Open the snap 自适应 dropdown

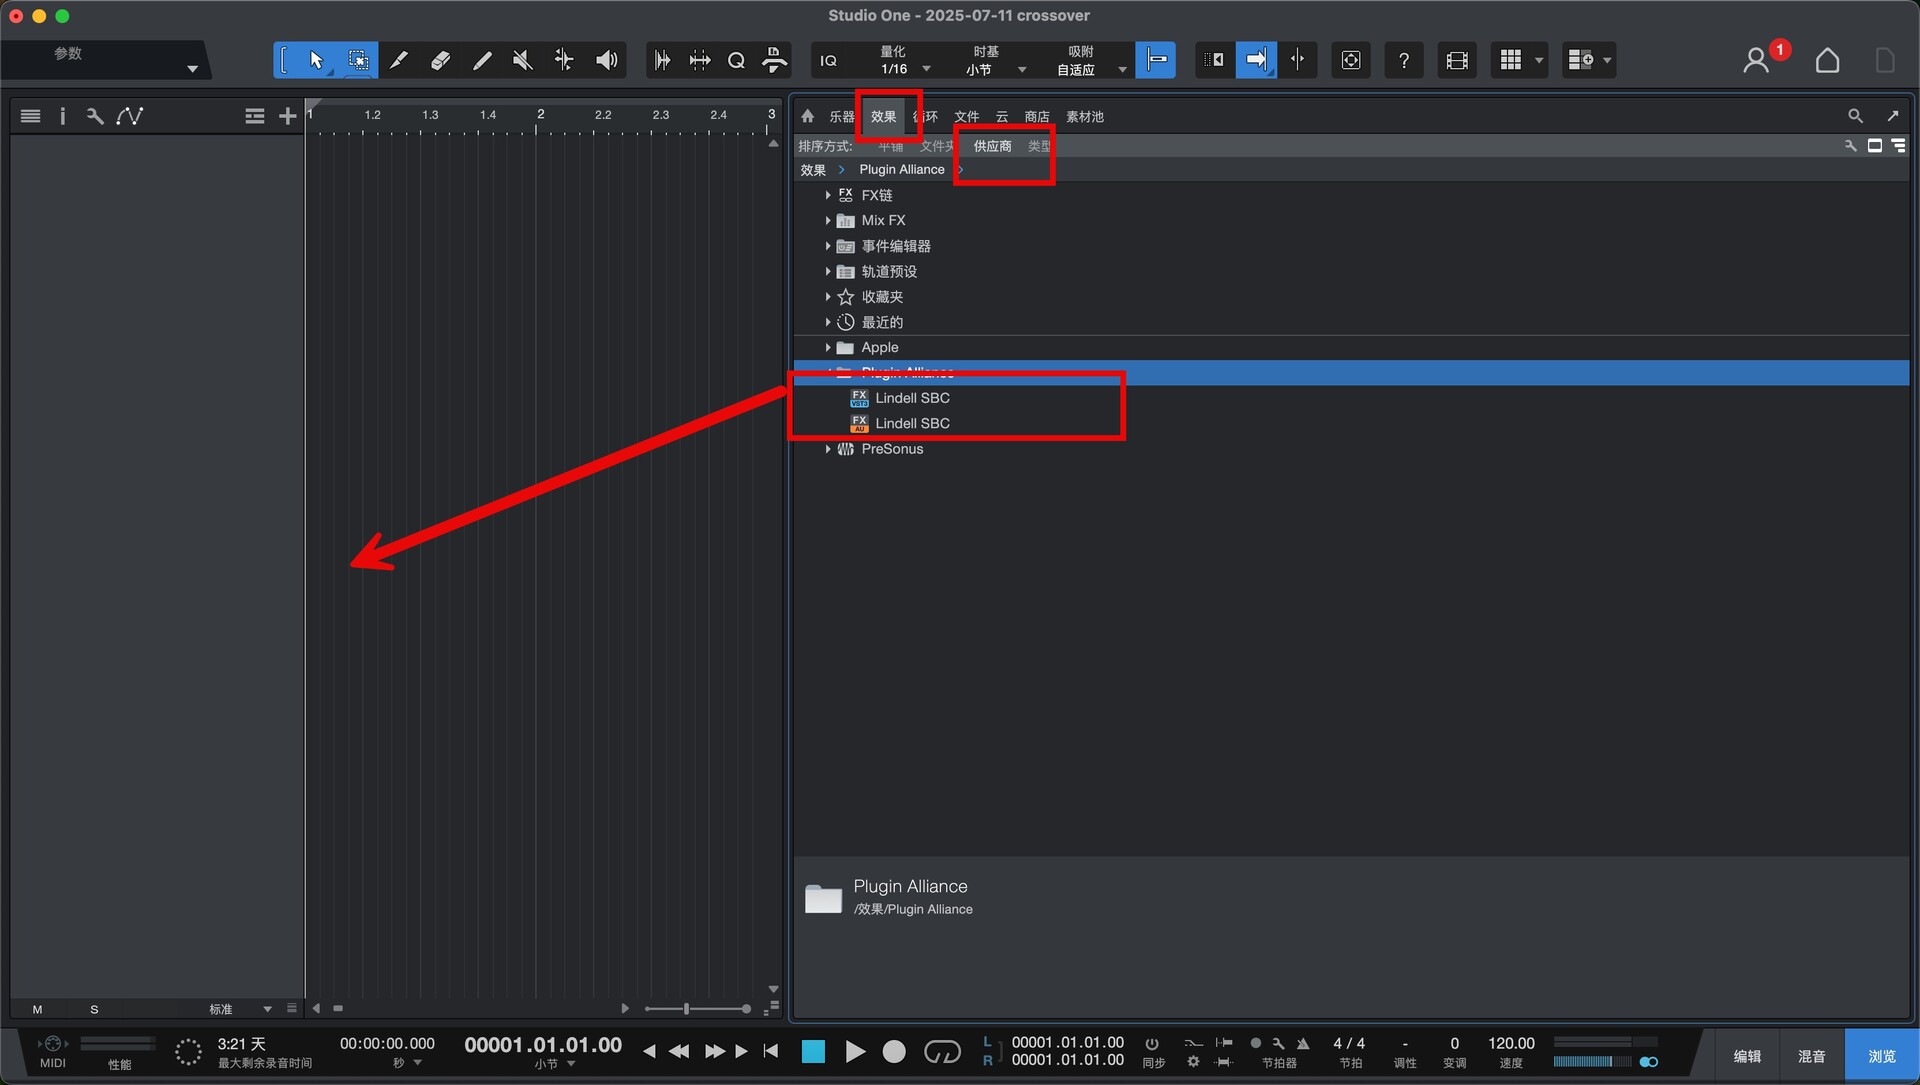pyautogui.click(x=1122, y=69)
